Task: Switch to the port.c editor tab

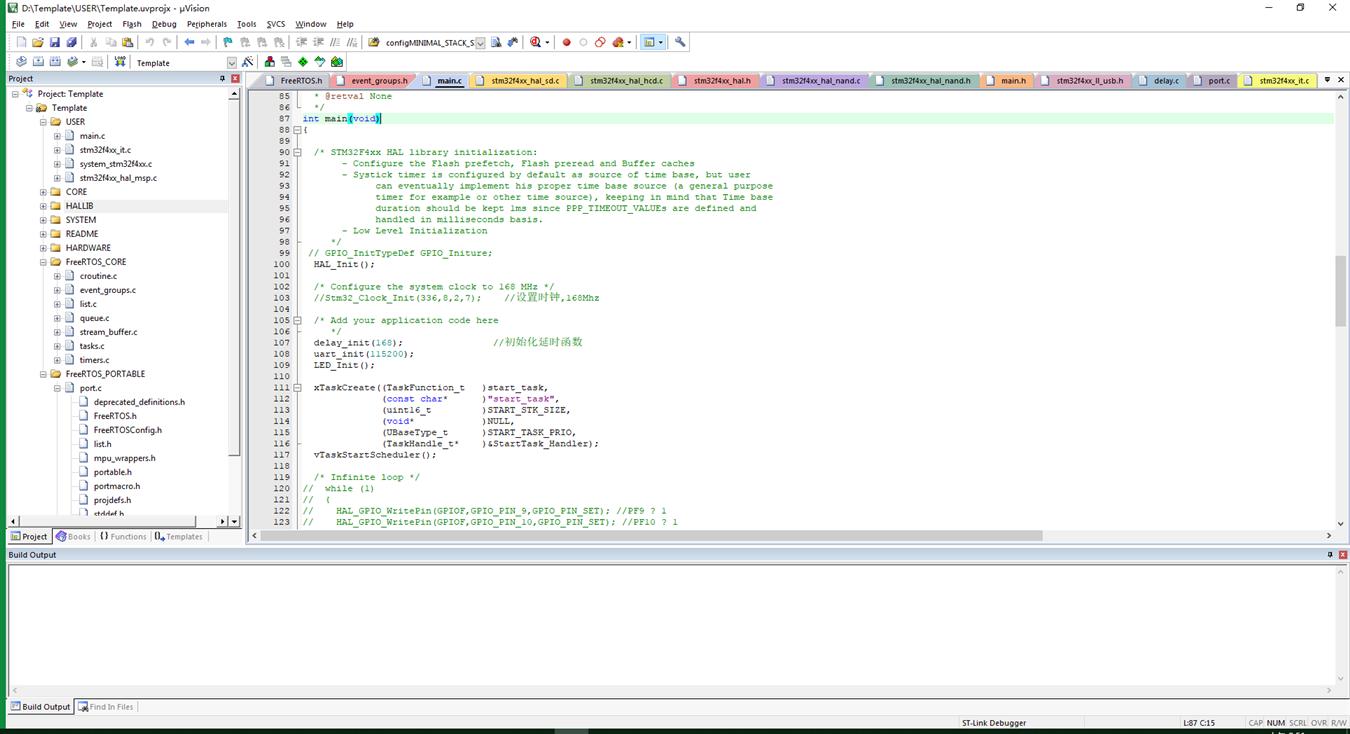Action: 1212,80
